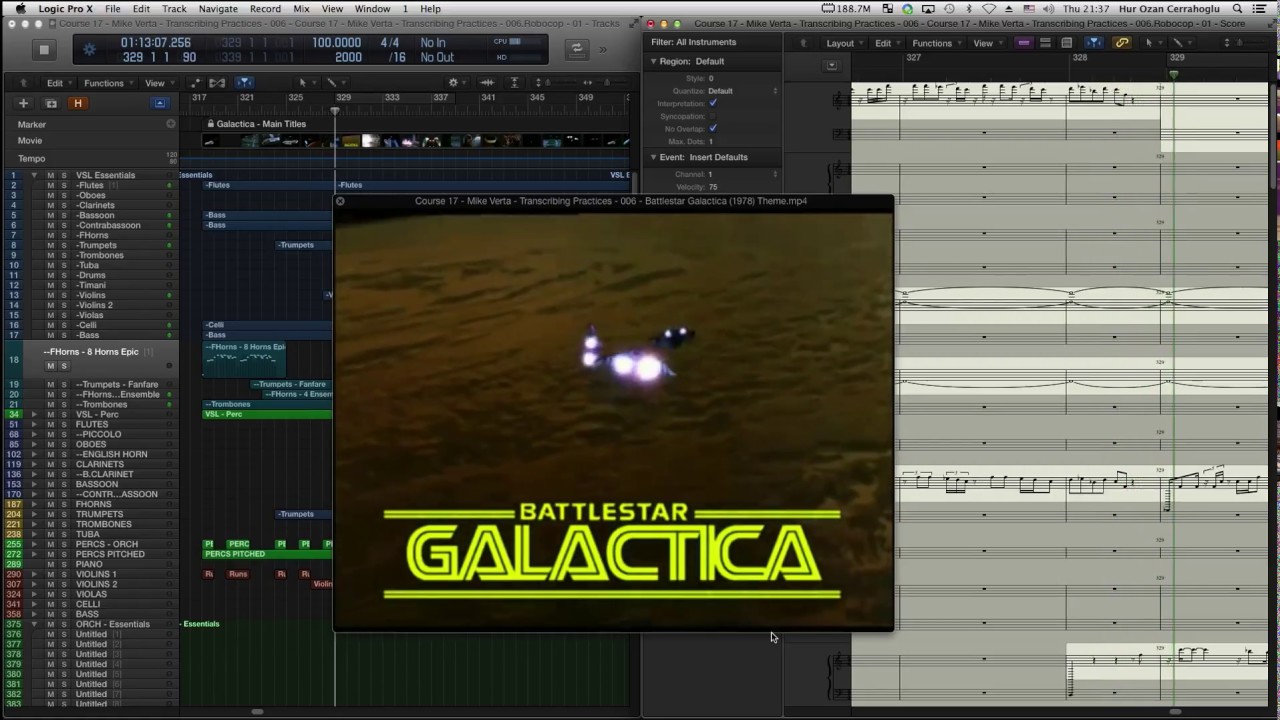Open the Tracks area Functions menu
This screenshot has width=1280, height=720.
coord(108,83)
